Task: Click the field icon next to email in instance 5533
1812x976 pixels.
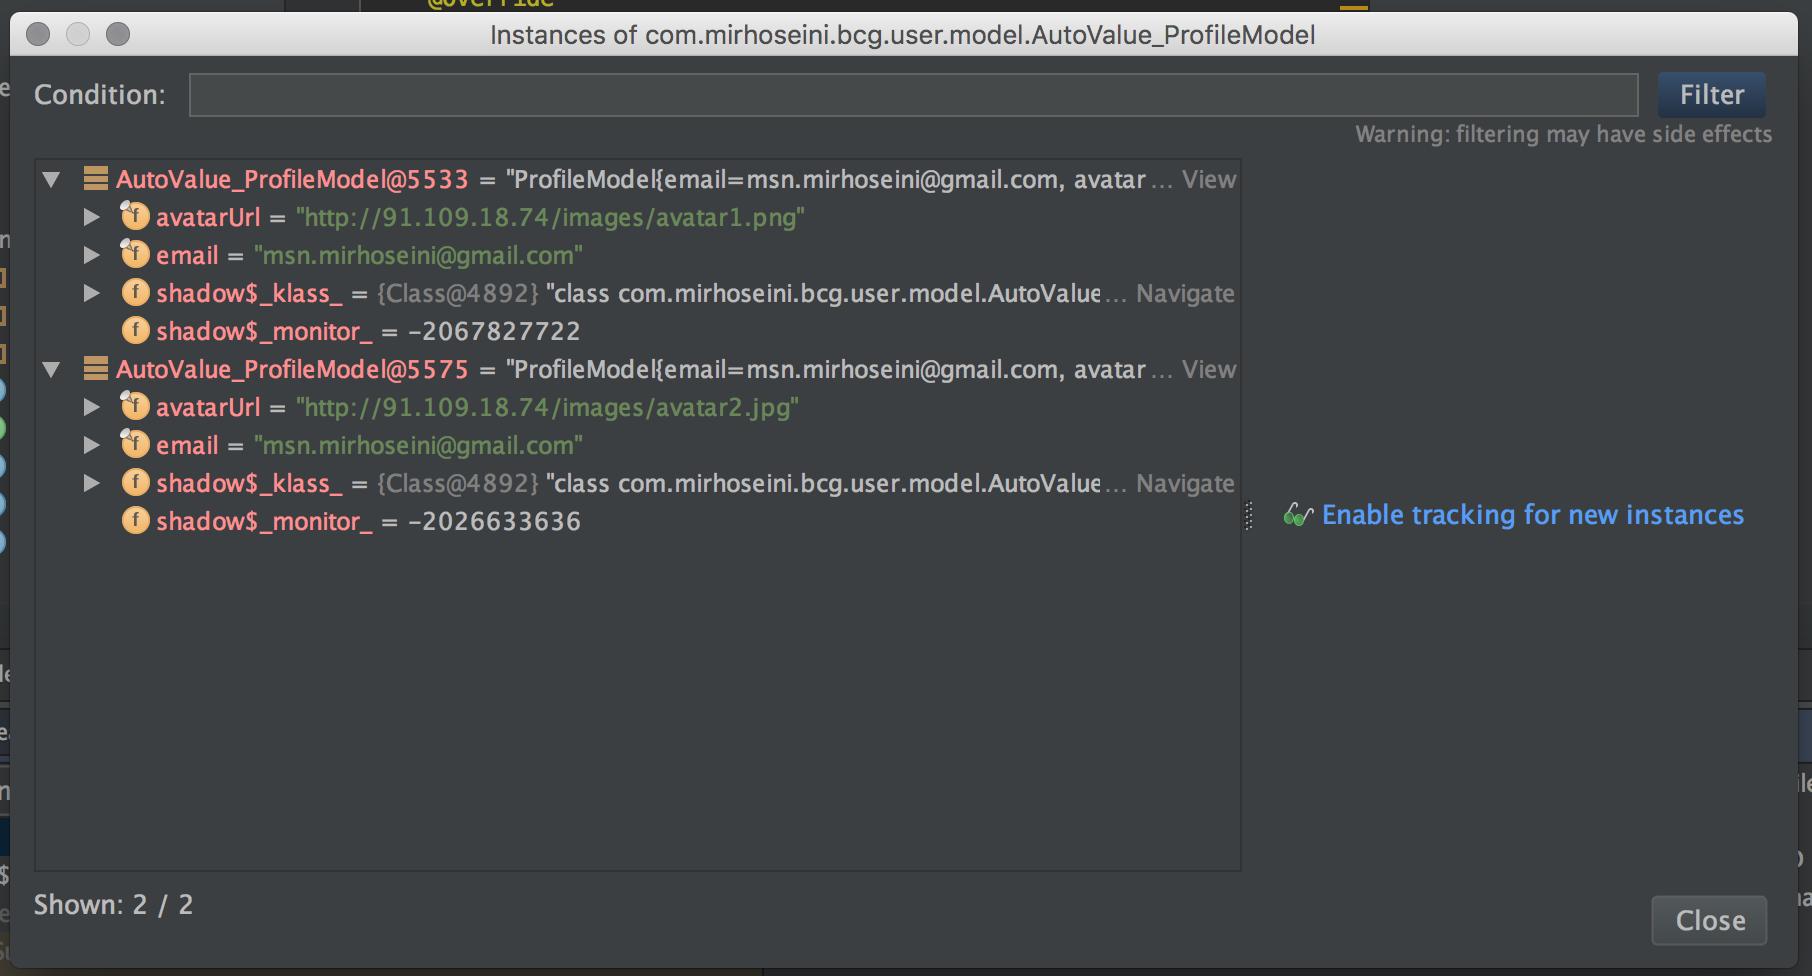Action: [x=135, y=255]
